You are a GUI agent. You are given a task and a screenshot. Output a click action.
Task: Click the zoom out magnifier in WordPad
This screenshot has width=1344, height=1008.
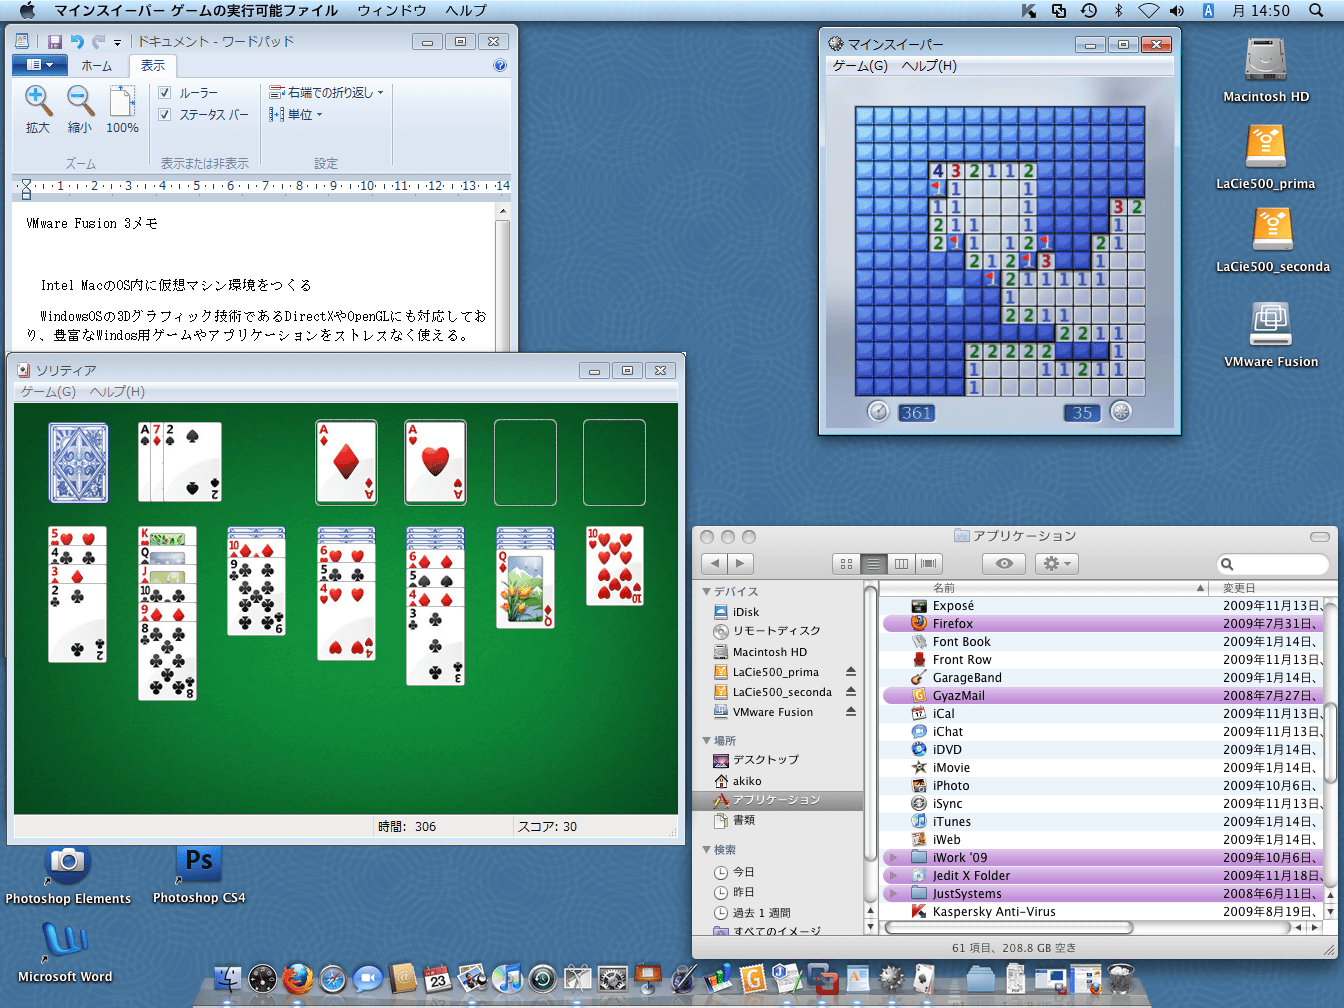(80, 101)
